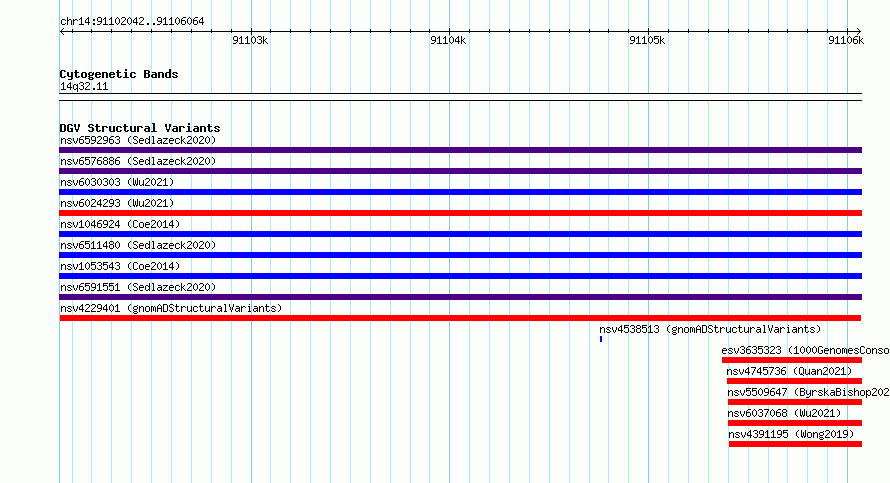Select the 14q32.11 band label
This screenshot has width=890, height=483.
84,86
